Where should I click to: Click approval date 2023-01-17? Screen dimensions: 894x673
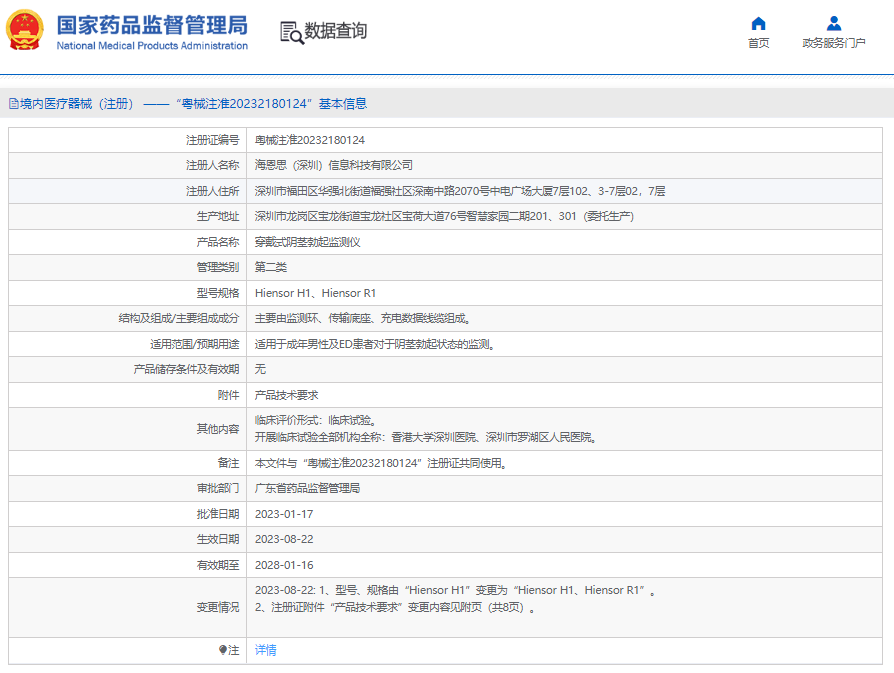(284, 514)
